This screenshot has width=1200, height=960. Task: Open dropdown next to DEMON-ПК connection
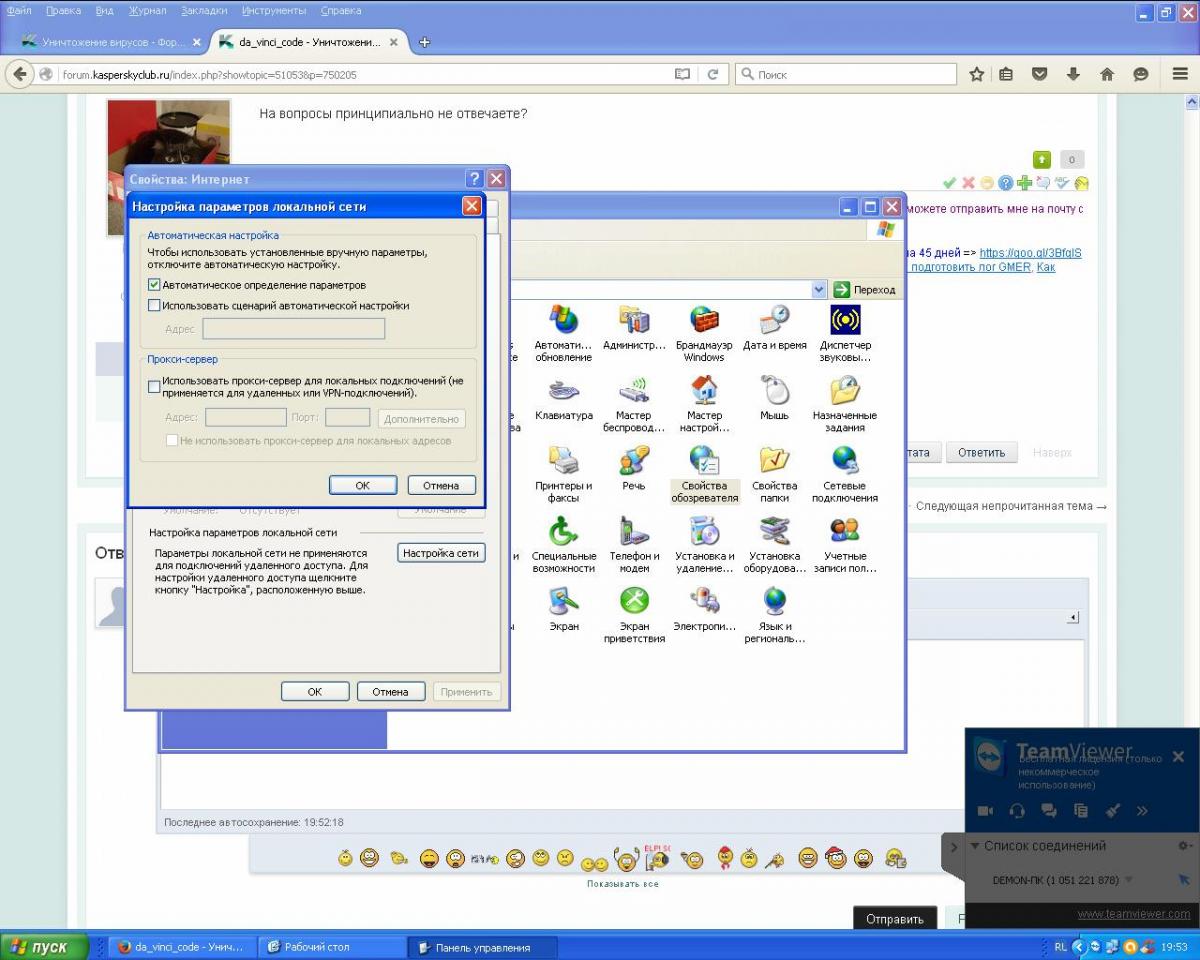pos(1129,880)
